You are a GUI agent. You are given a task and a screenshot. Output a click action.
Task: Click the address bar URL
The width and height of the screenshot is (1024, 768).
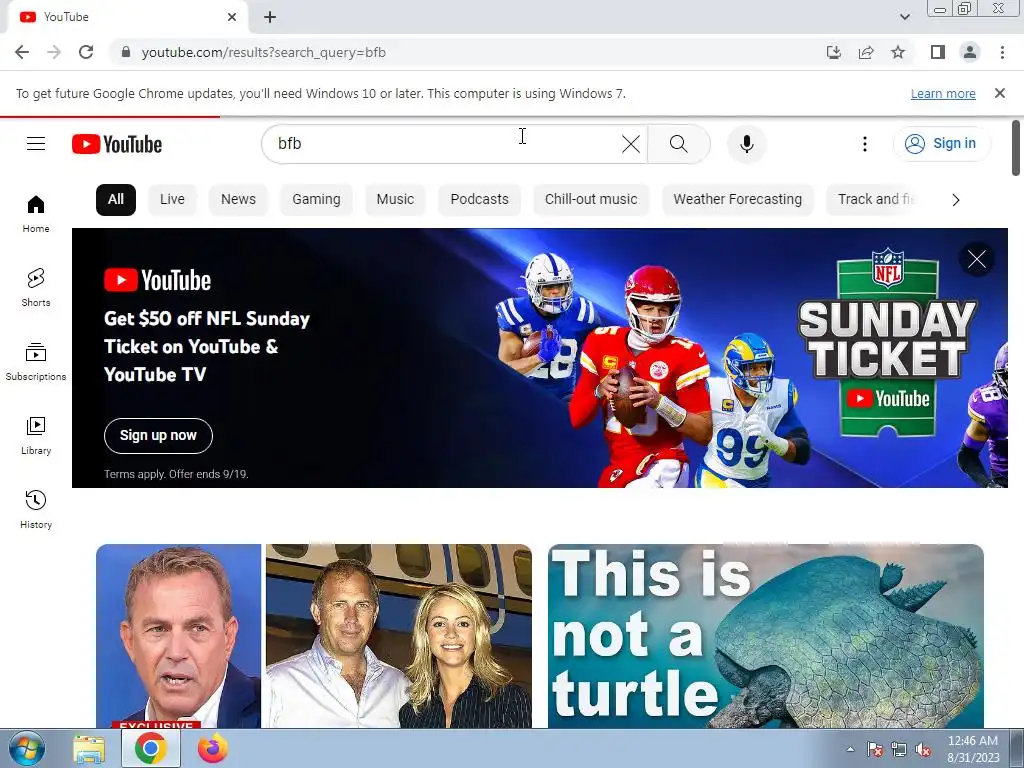(x=264, y=52)
